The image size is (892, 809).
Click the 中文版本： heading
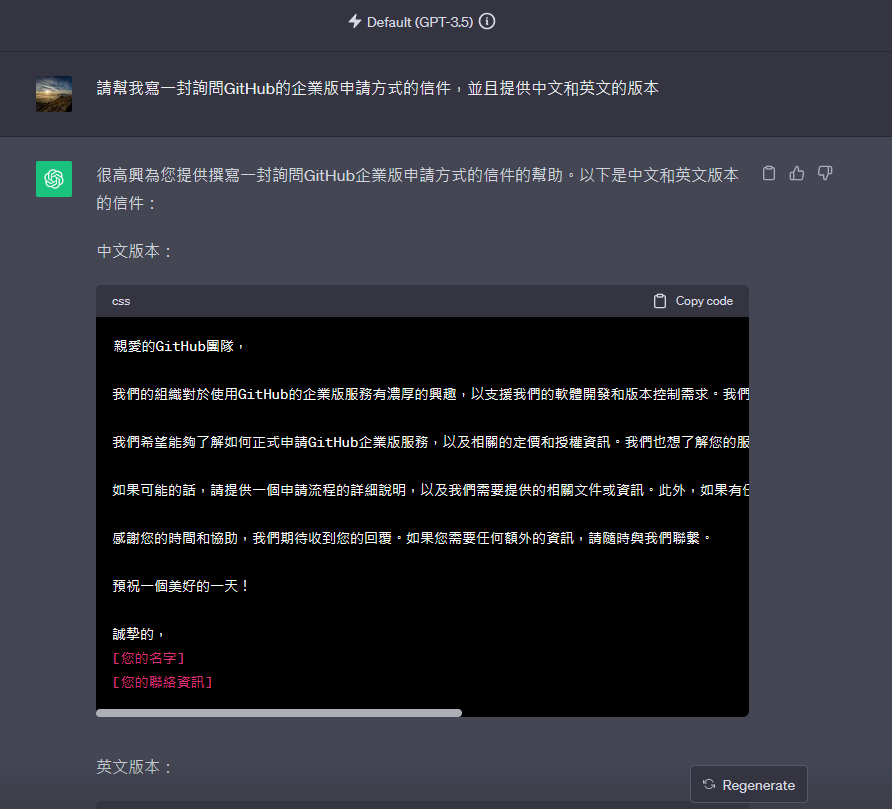135,251
